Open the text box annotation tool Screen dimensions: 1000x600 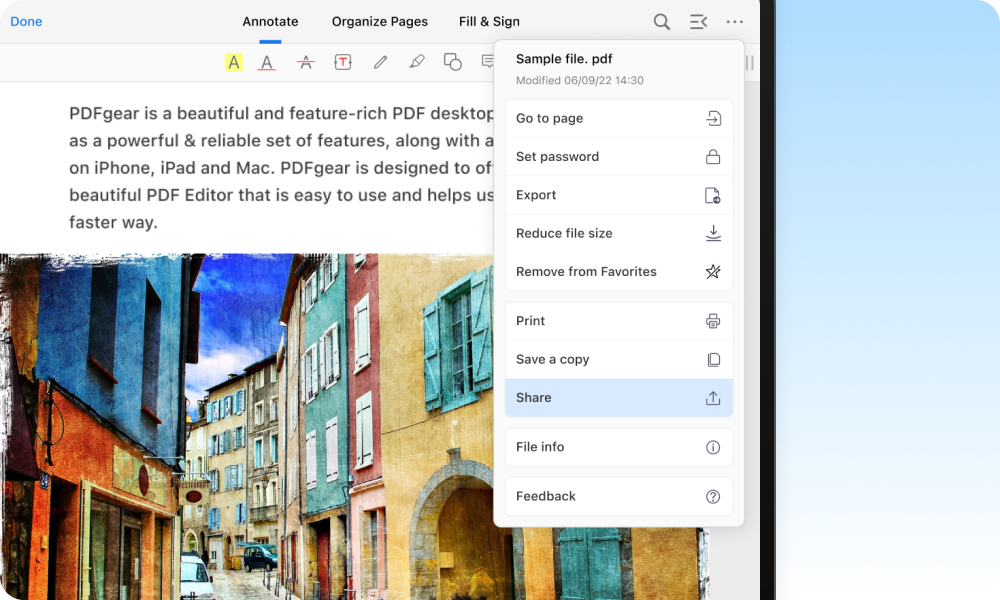[x=343, y=62]
